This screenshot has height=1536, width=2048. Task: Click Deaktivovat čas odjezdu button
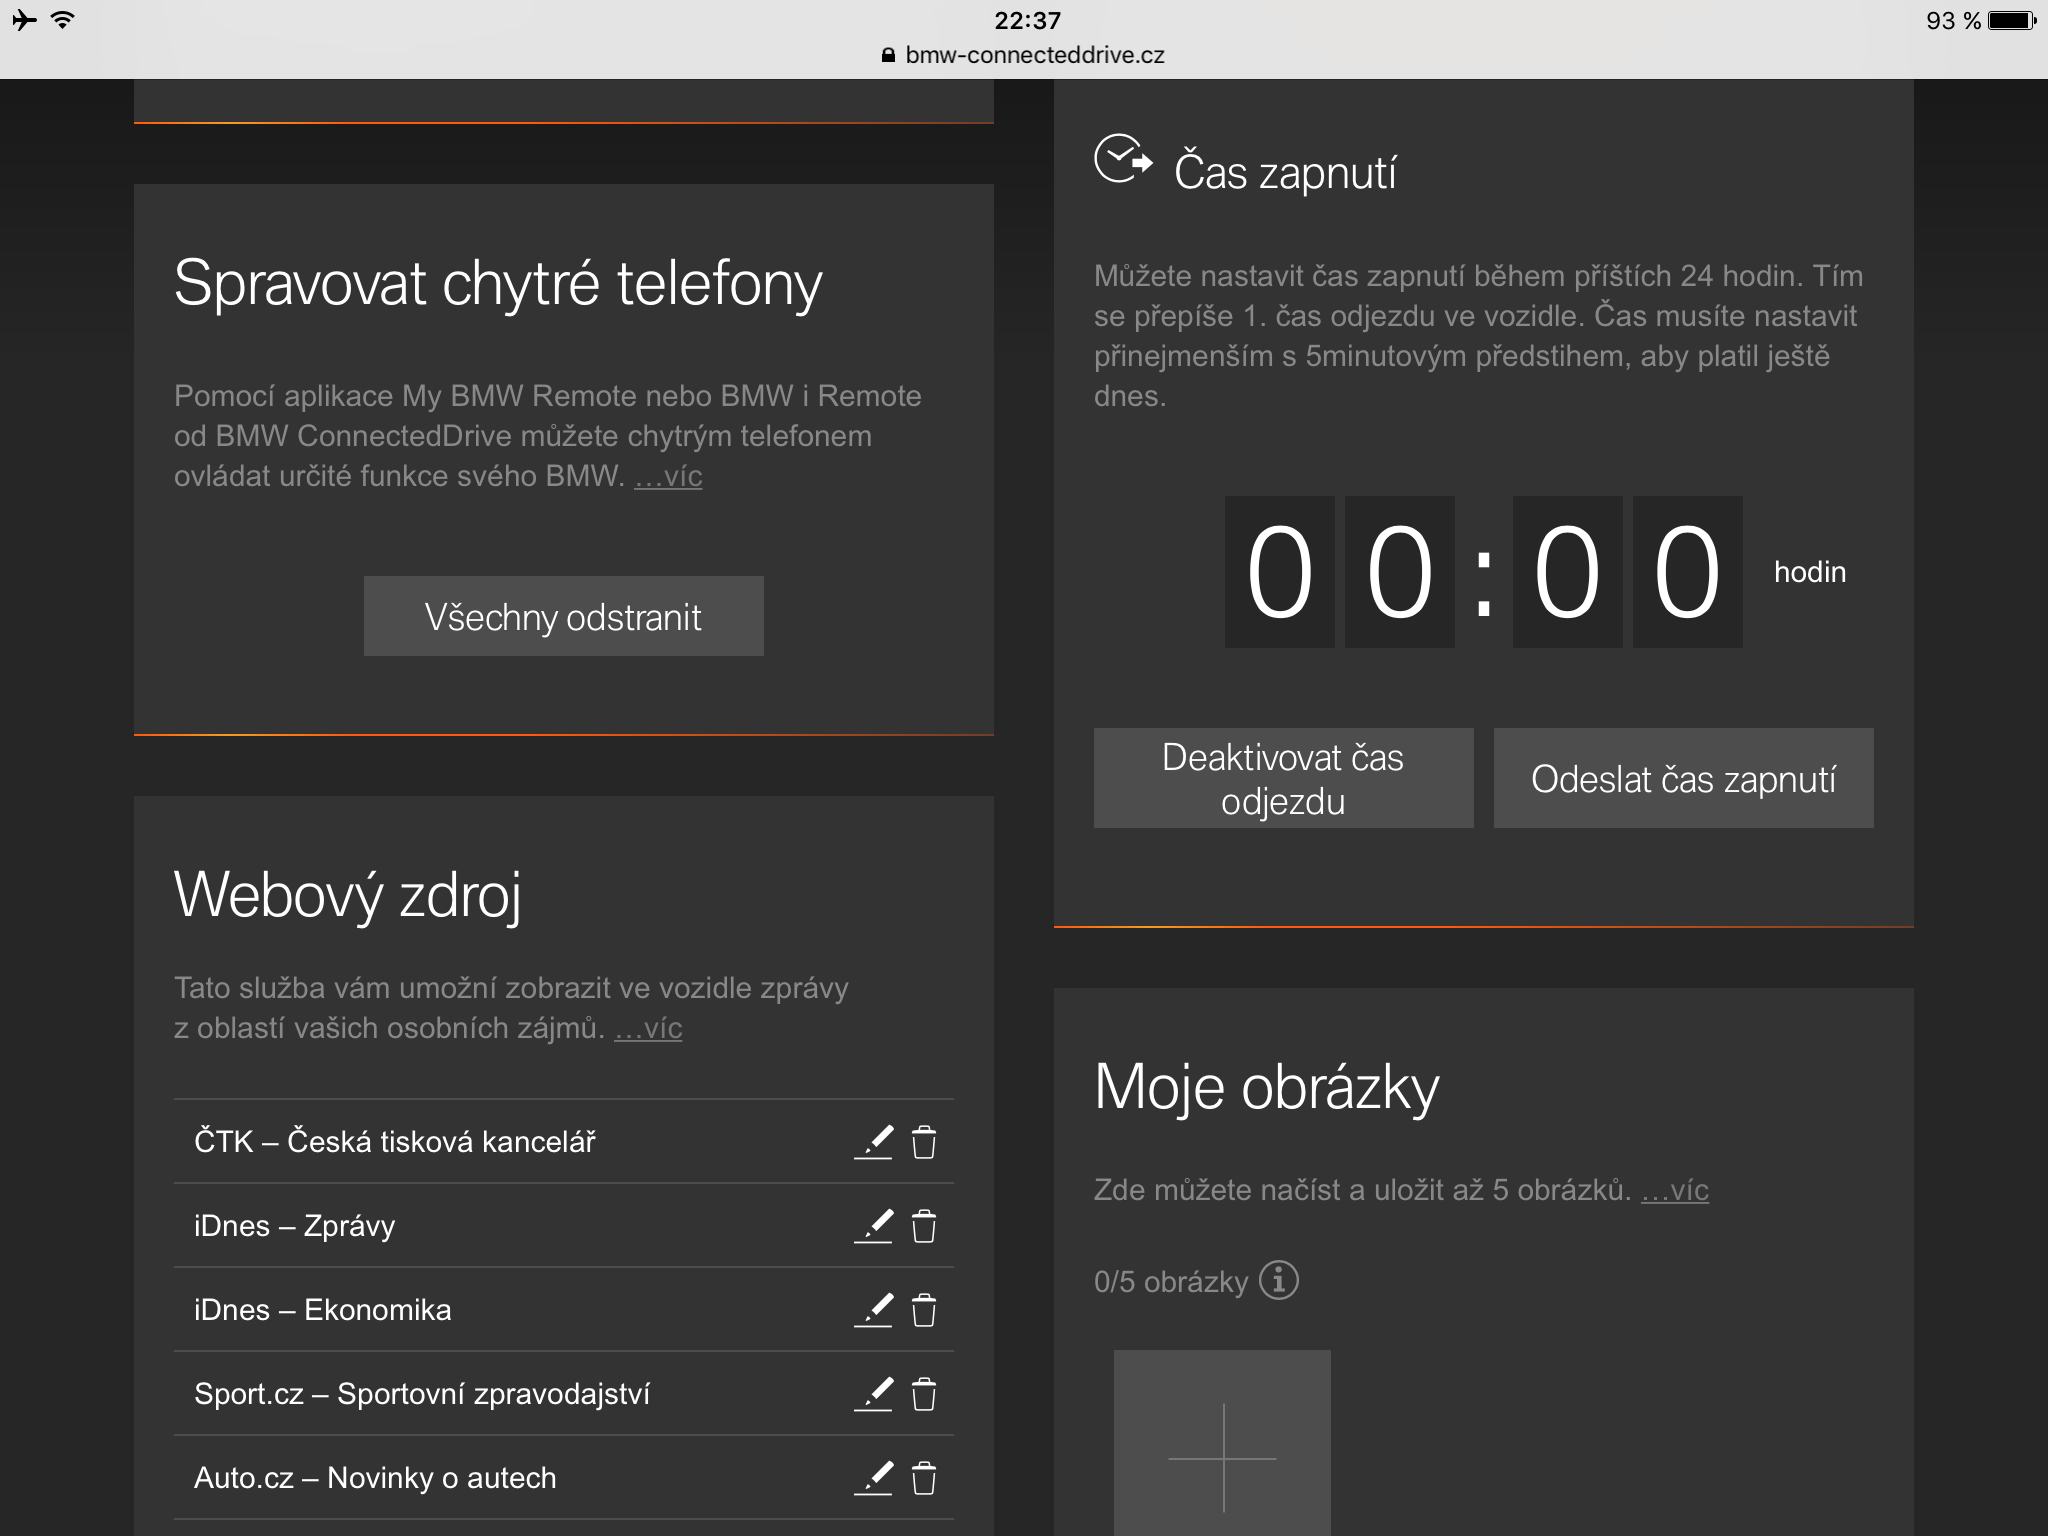tap(1283, 778)
